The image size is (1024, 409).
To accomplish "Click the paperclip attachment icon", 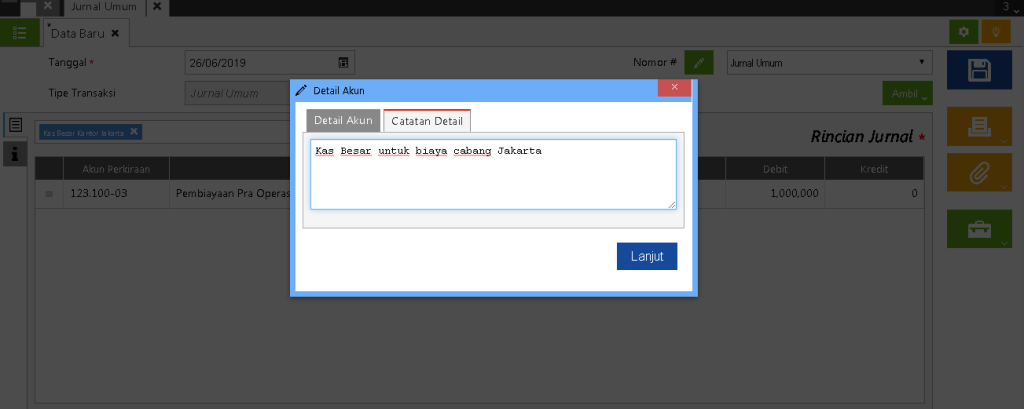I will [979, 173].
